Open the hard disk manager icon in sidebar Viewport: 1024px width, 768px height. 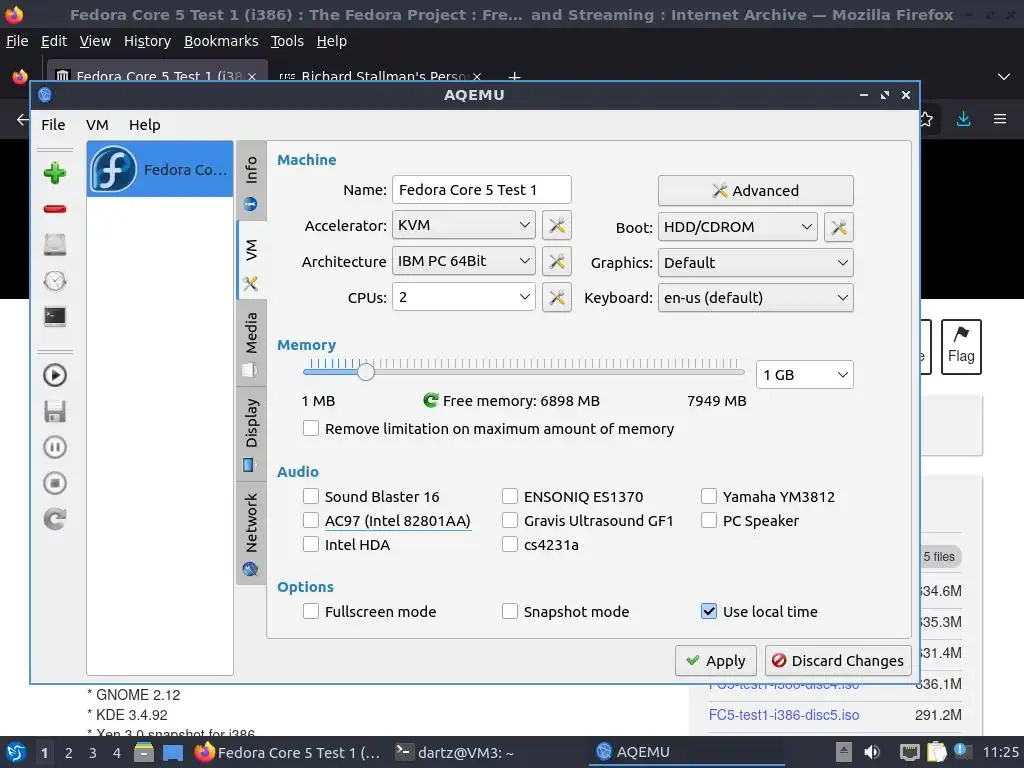[55, 245]
